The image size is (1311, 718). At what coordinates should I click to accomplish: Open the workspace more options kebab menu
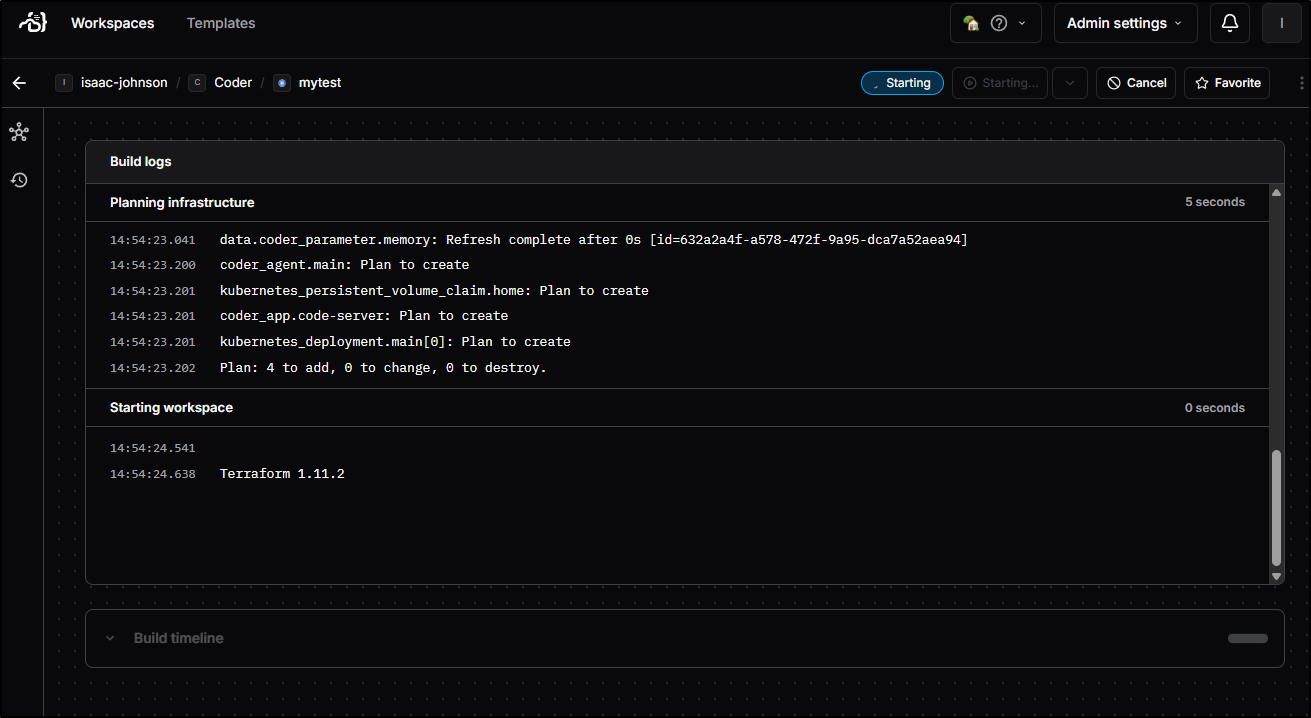(x=1300, y=83)
